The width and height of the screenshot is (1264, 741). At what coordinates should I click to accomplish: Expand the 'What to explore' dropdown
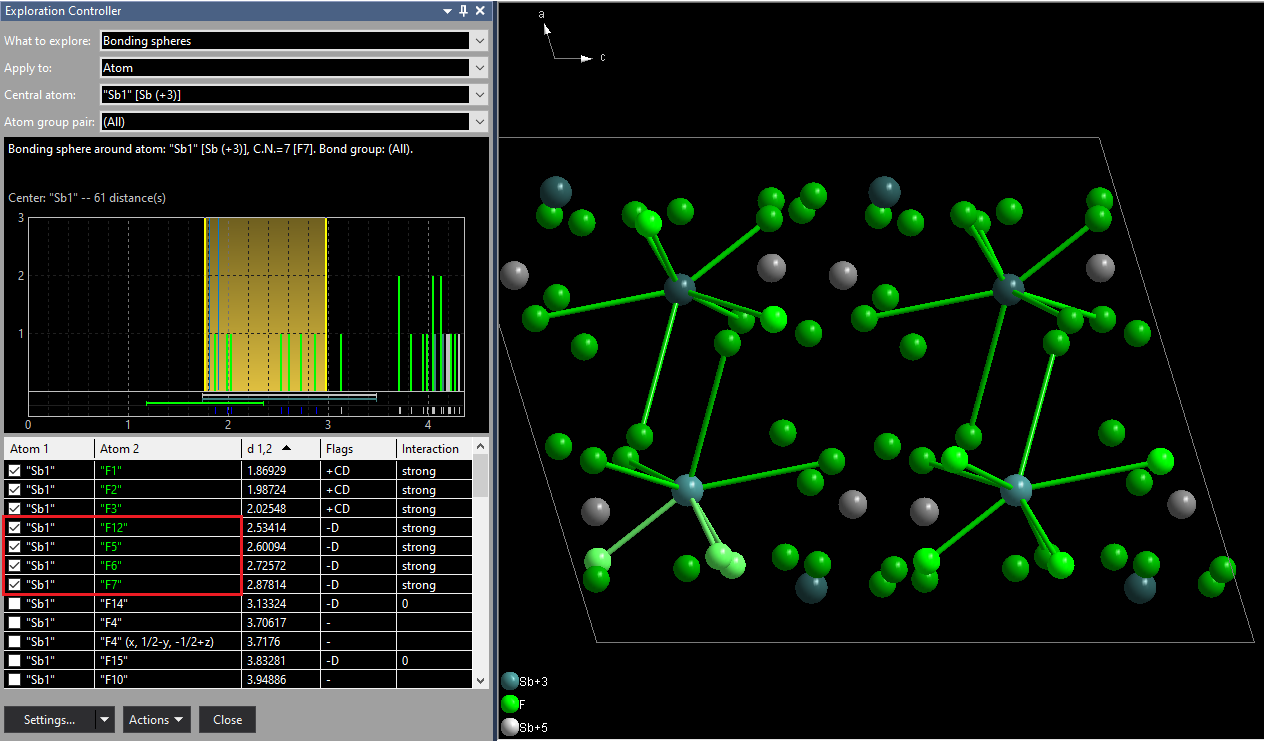click(480, 41)
